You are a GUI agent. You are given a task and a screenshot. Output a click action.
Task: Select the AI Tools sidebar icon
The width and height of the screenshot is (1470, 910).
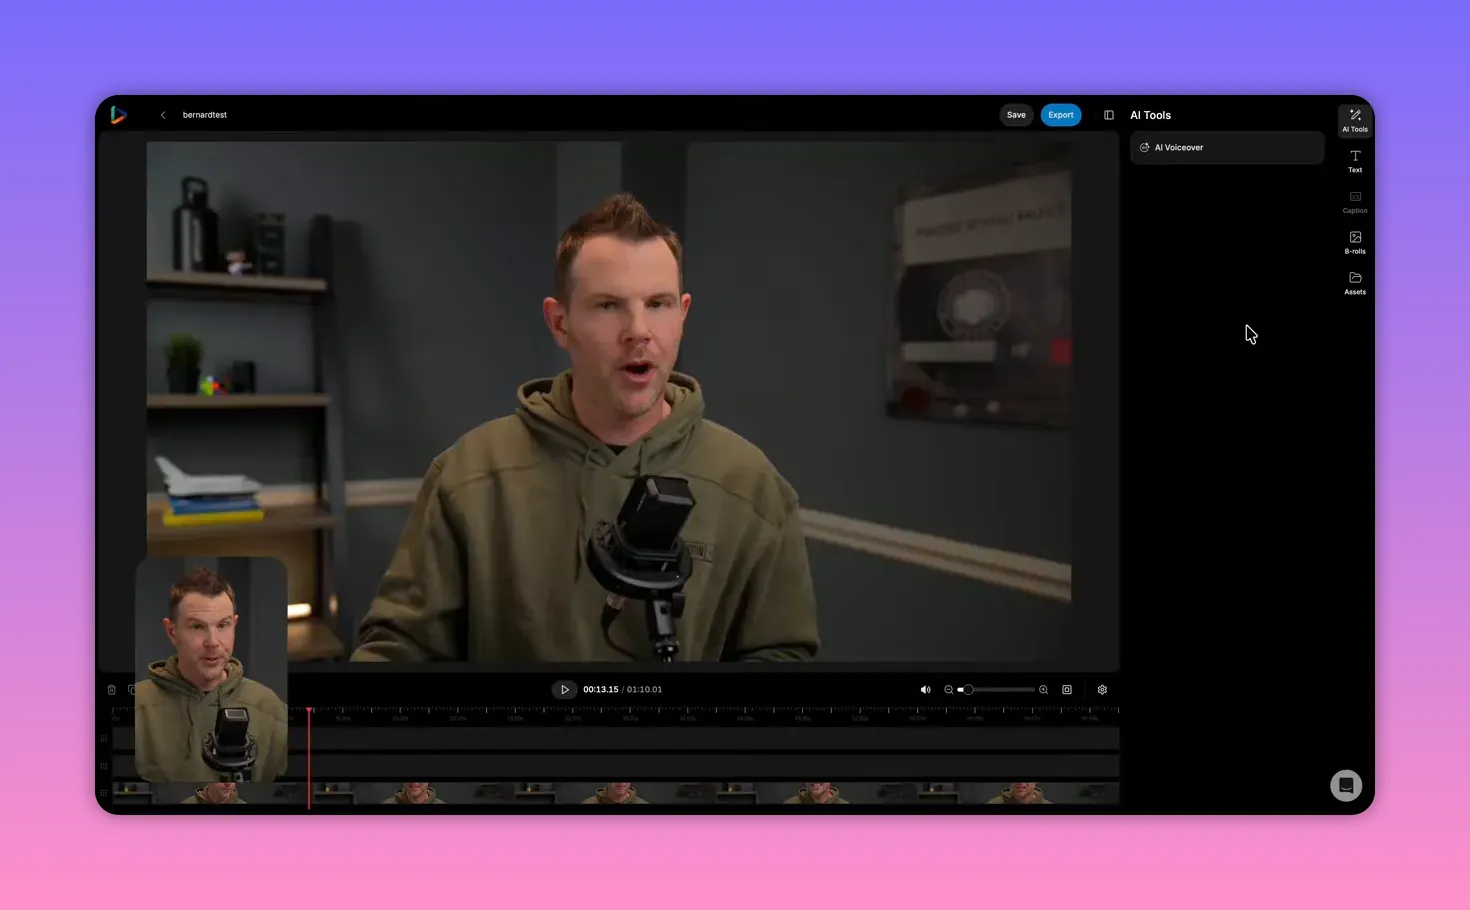(1355, 120)
